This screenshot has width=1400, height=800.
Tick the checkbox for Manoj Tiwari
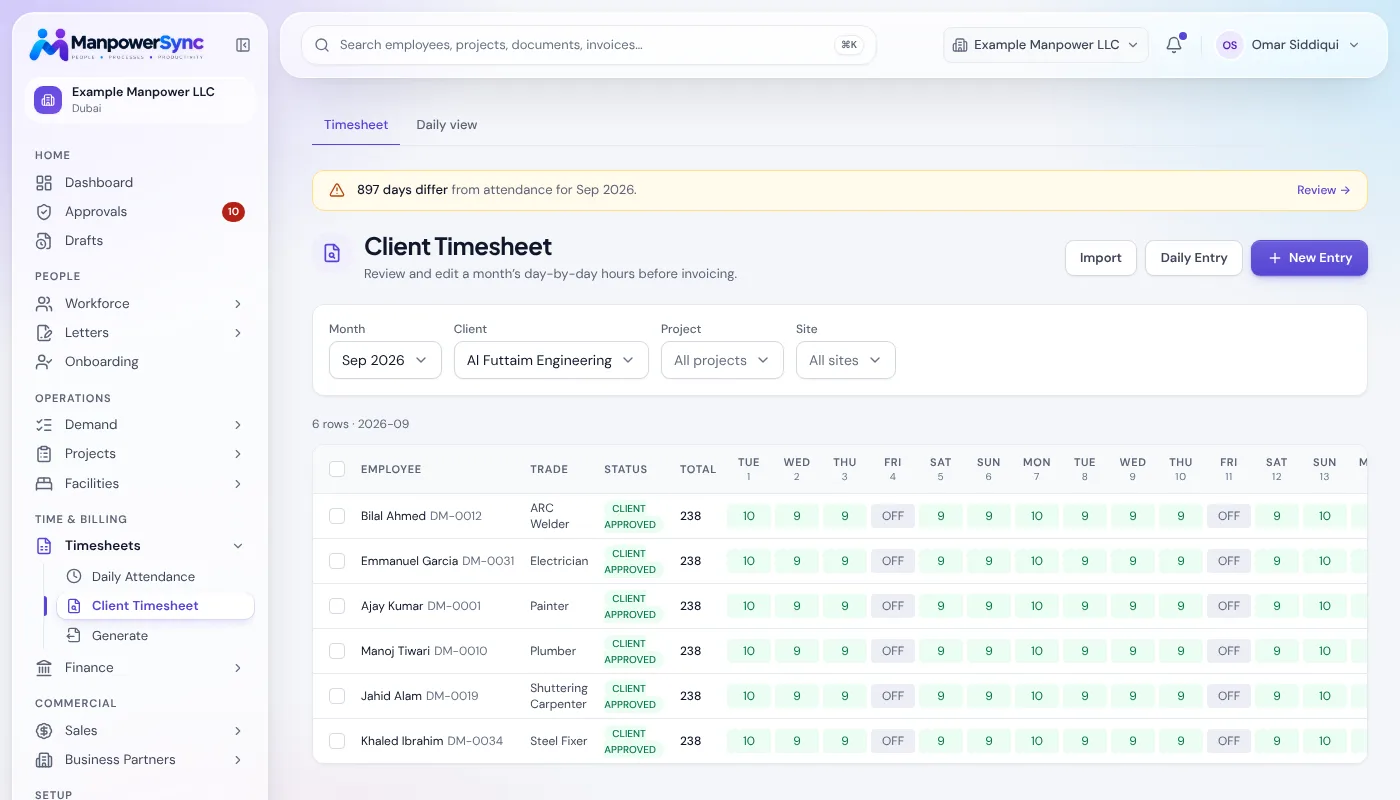[337, 651]
